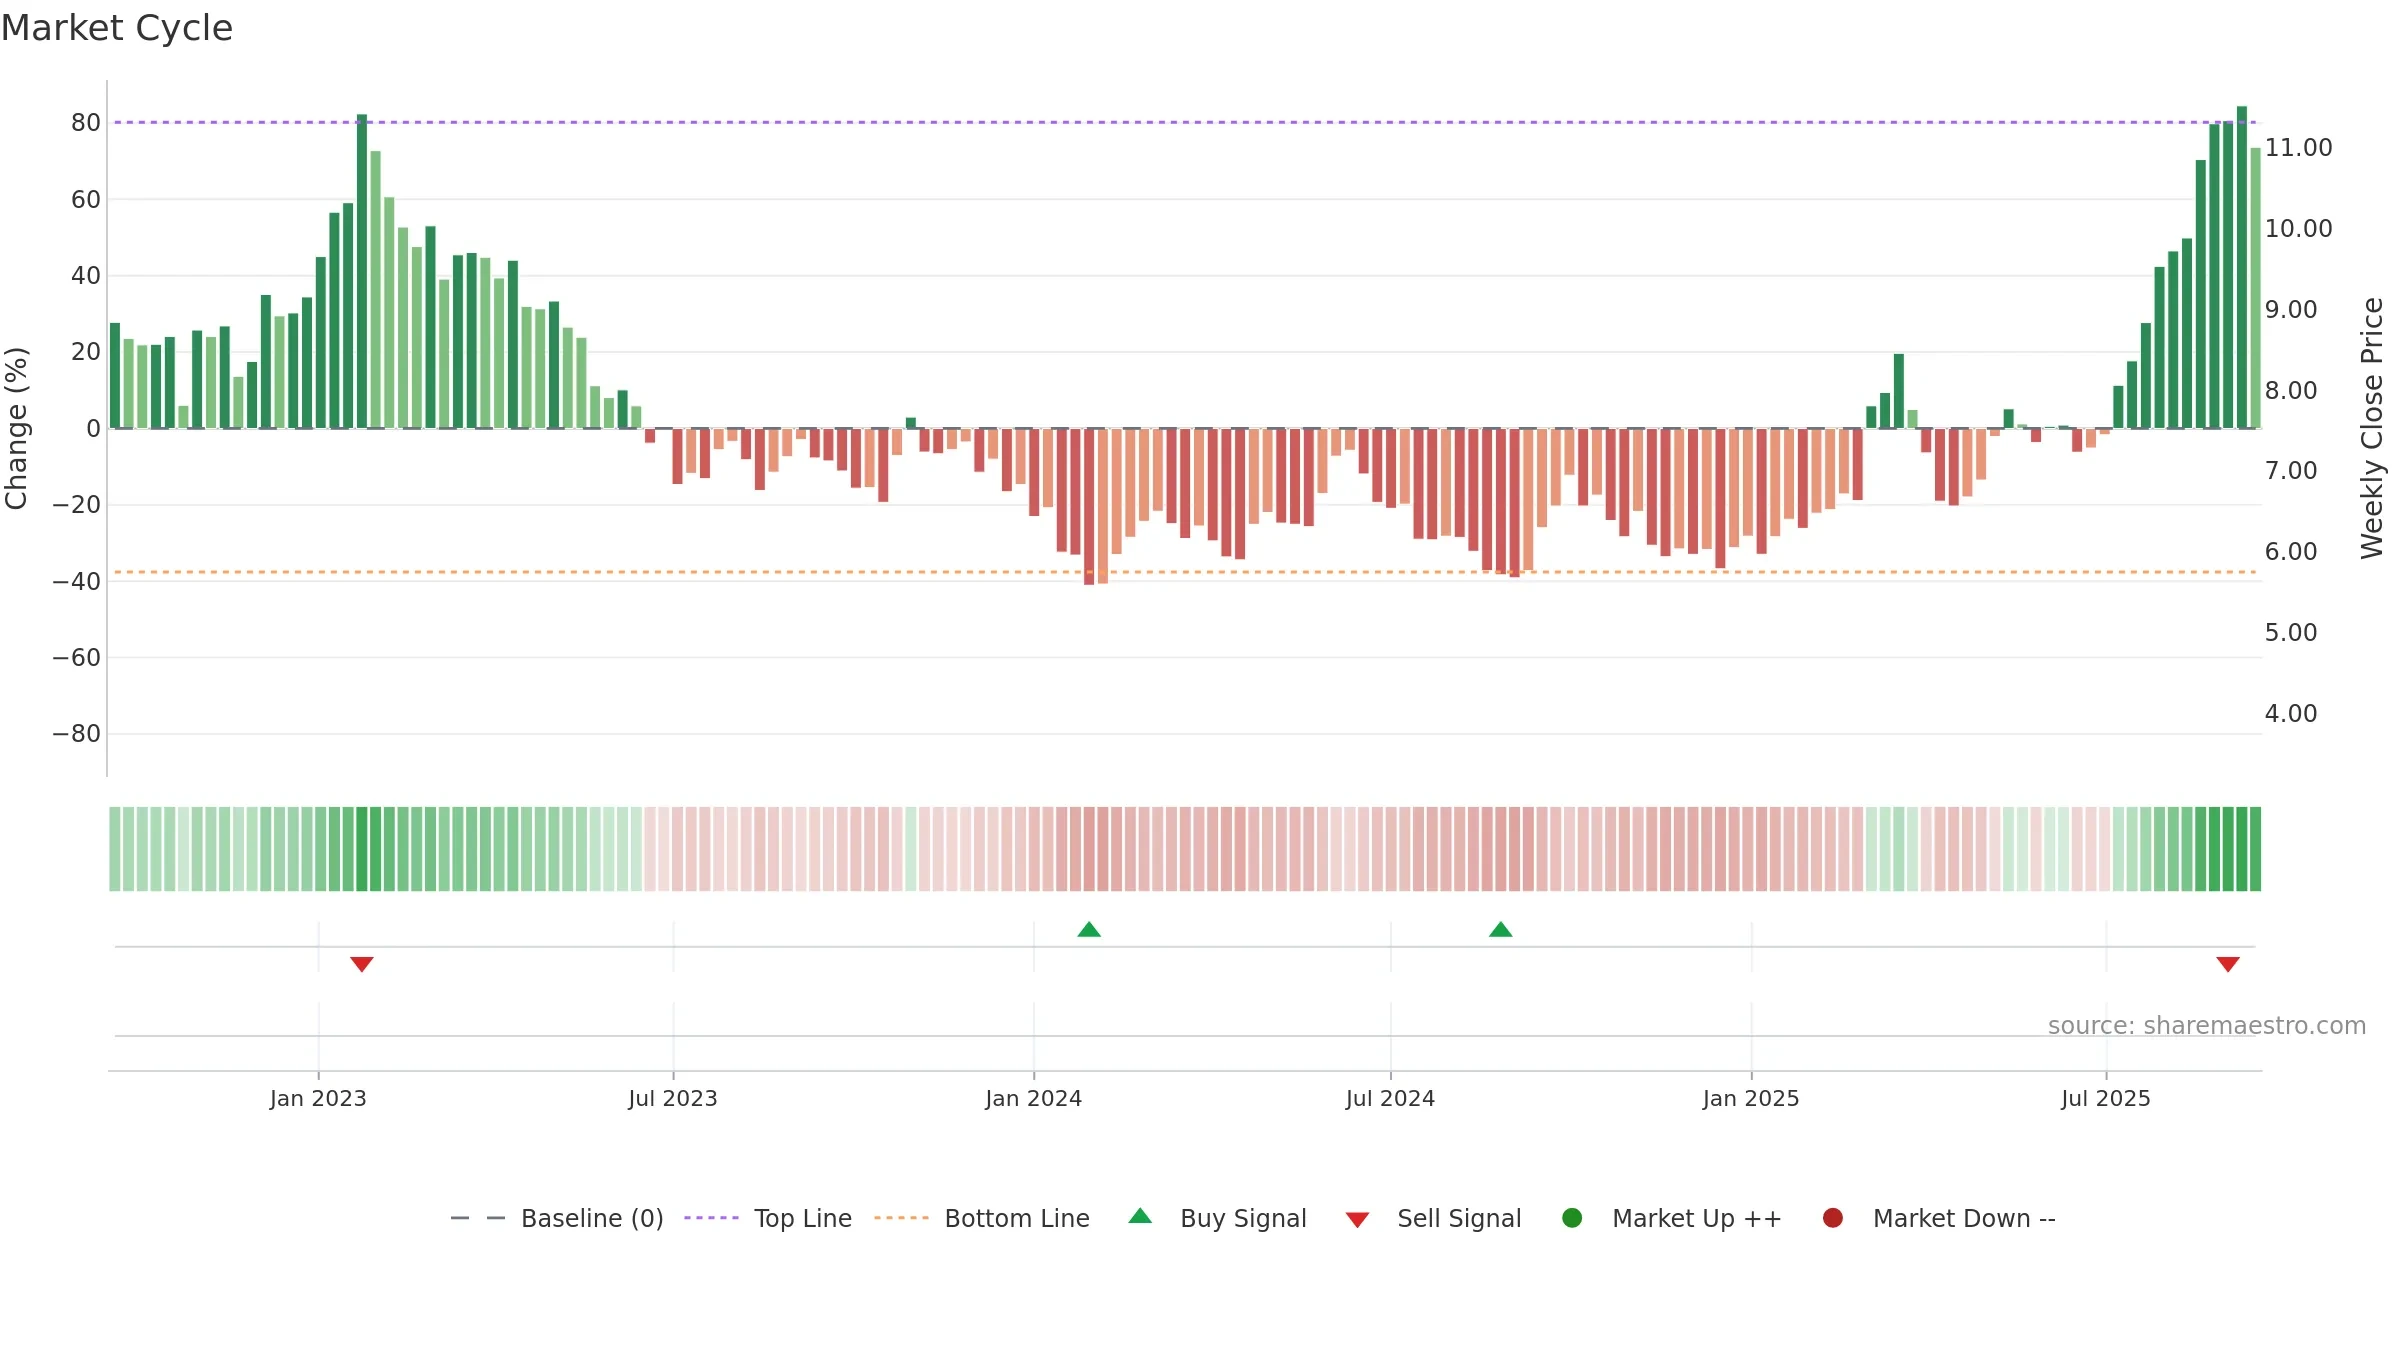This screenshot has width=2400, height=1350.
Task: Click the Sell Signal legend label
Action: pyautogui.click(x=1459, y=1218)
